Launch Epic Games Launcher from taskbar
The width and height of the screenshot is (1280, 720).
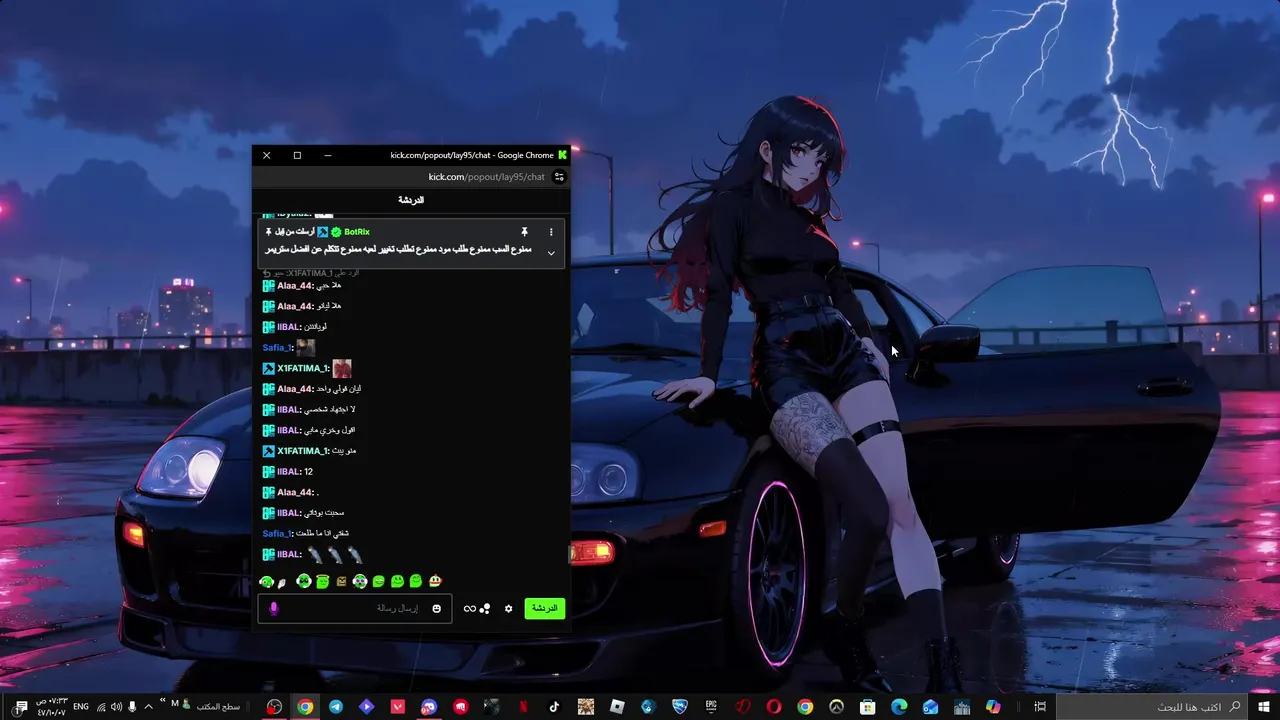coord(711,707)
